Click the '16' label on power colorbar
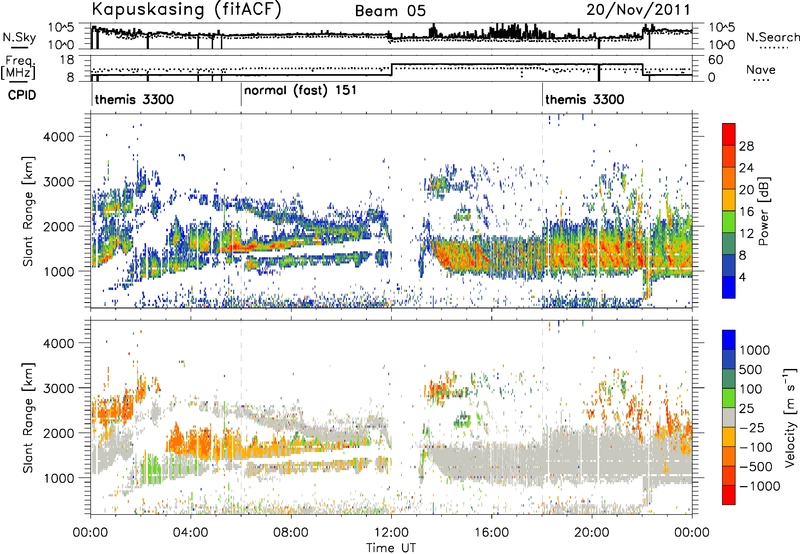This screenshot has height=554, width=800. point(746,212)
